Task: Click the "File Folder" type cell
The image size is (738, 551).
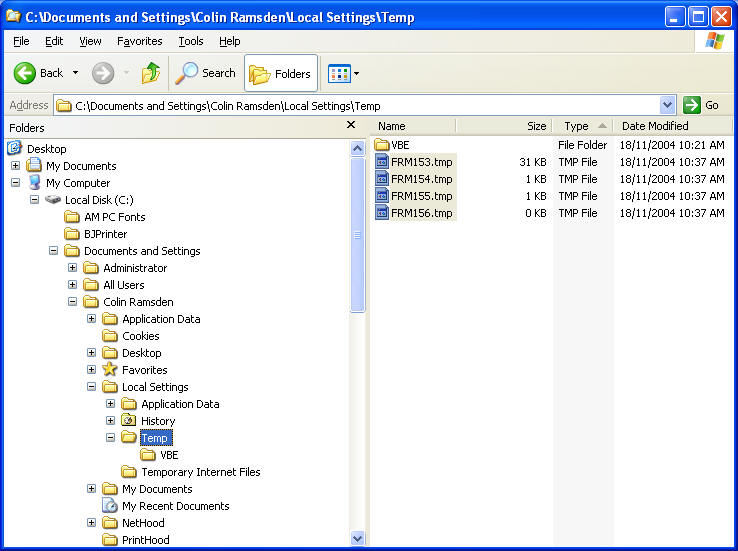Action: point(582,145)
